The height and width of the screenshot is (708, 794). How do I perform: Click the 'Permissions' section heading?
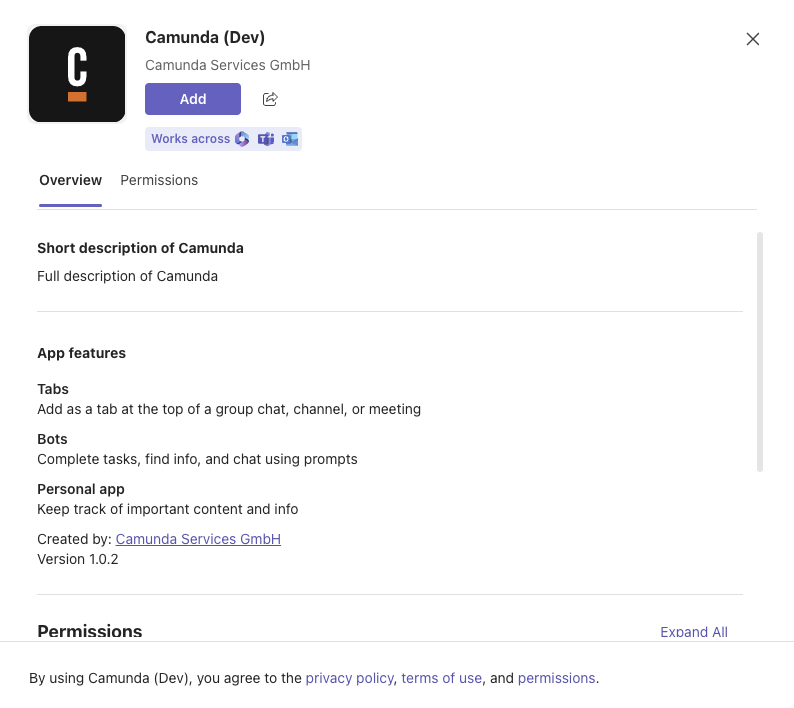(x=90, y=632)
